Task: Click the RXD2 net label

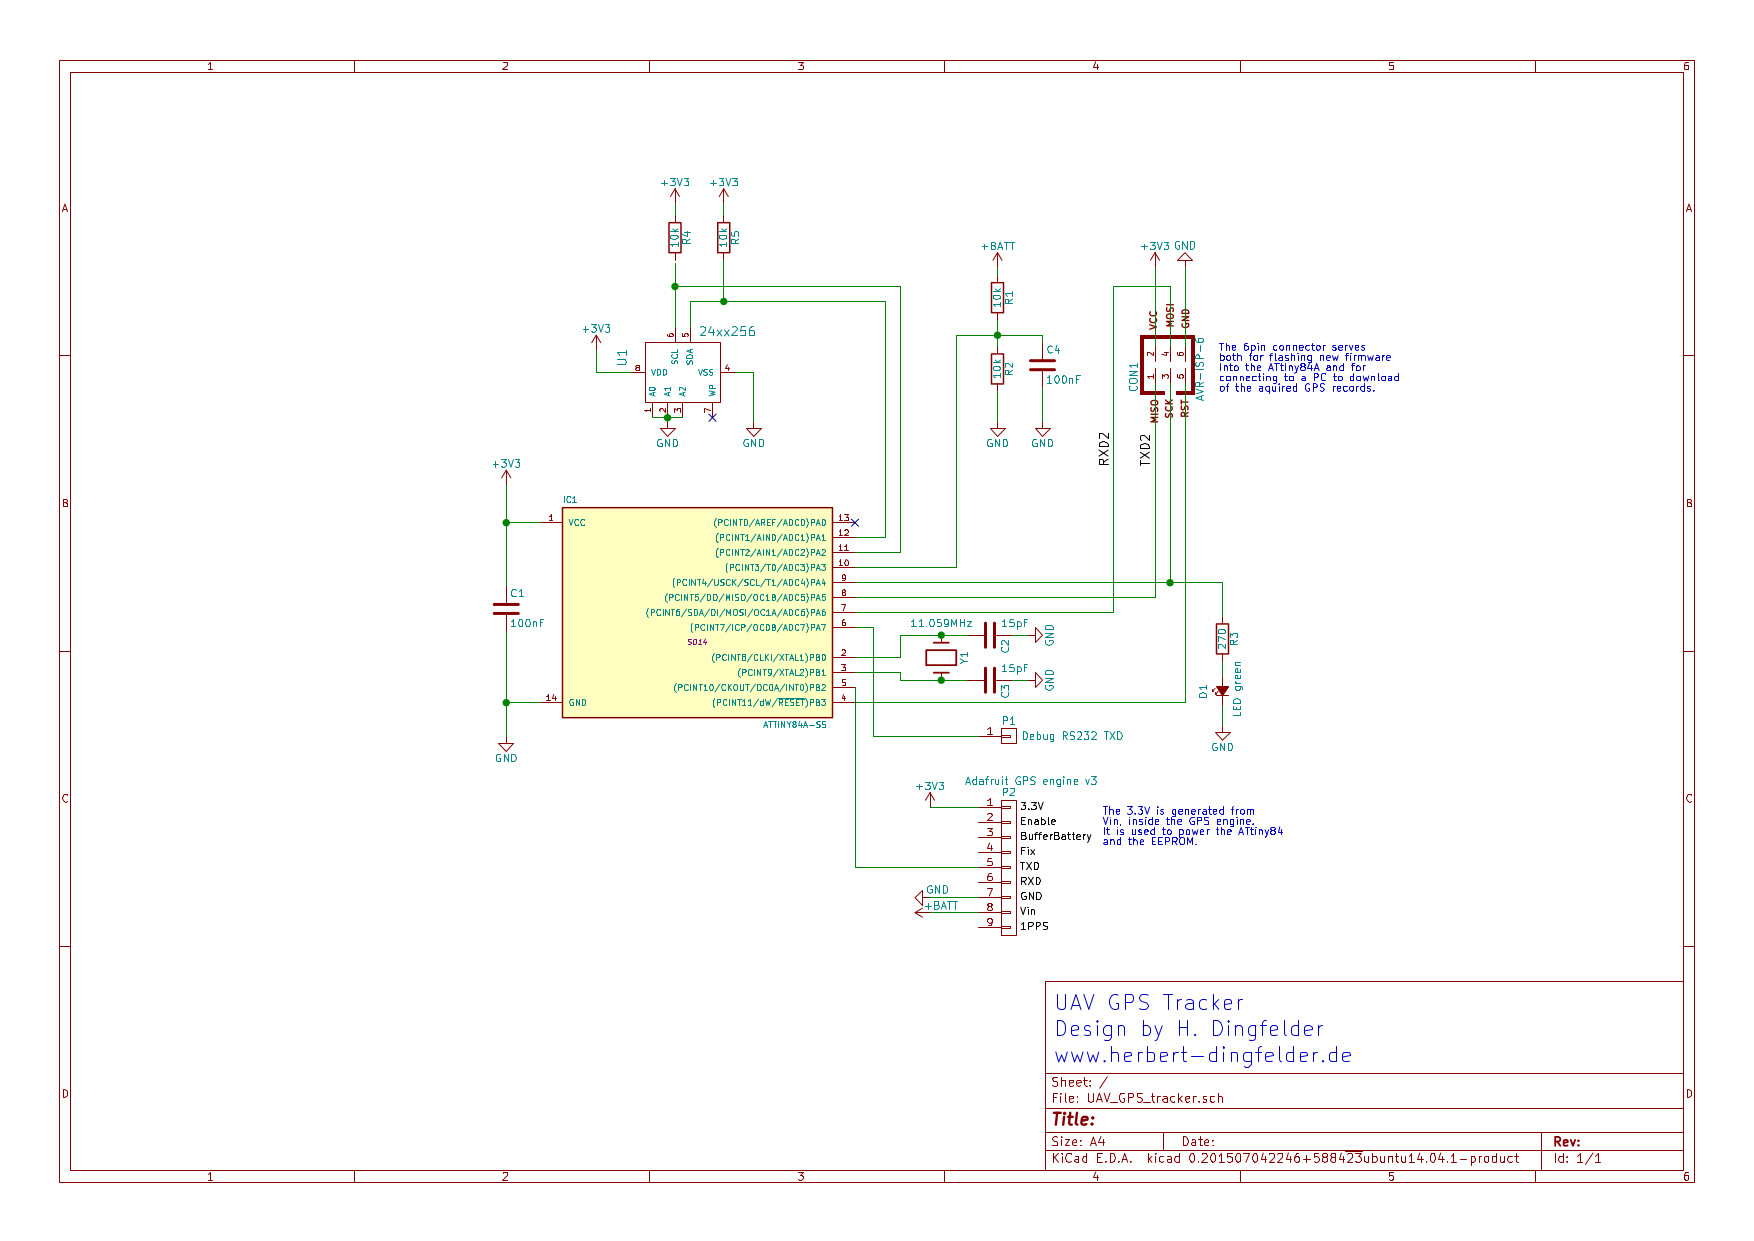Action: 1104,449
